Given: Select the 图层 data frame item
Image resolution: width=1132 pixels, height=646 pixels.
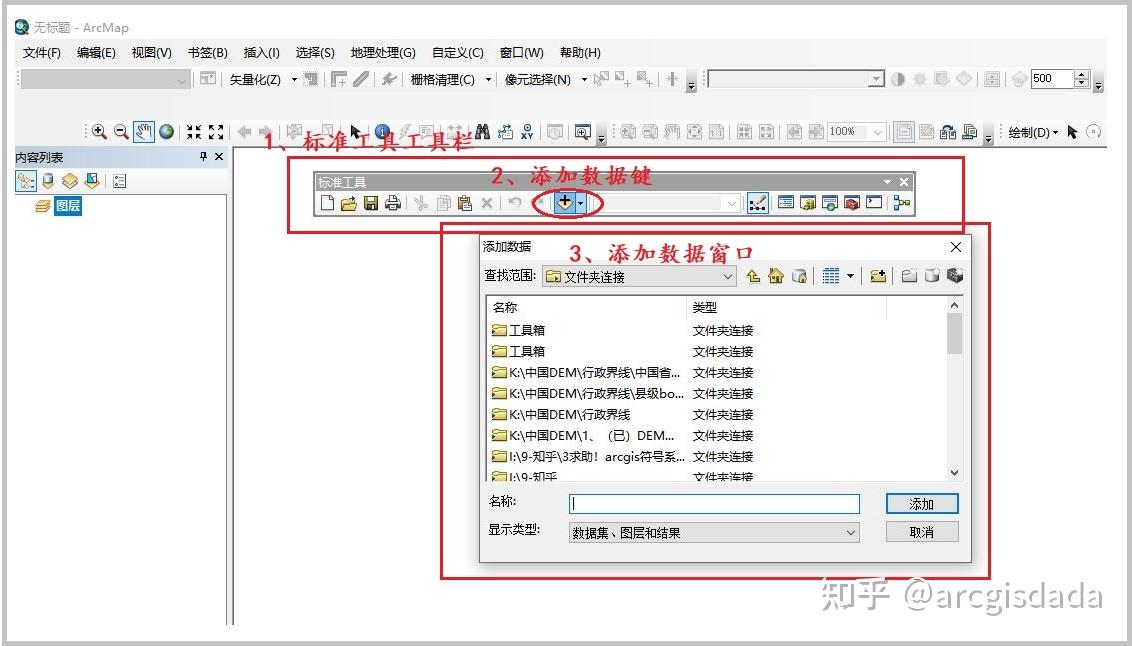Looking at the screenshot, I should click(67, 206).
